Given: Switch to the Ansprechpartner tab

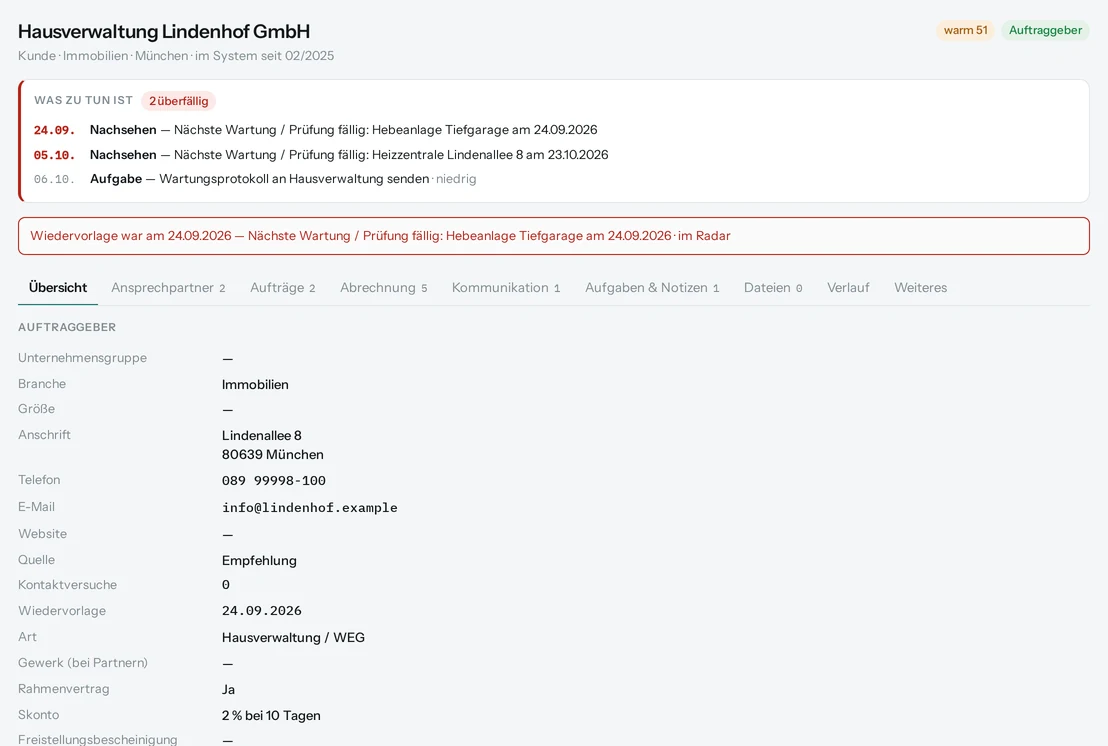Looking at the screenshot, I should point(168,288).
